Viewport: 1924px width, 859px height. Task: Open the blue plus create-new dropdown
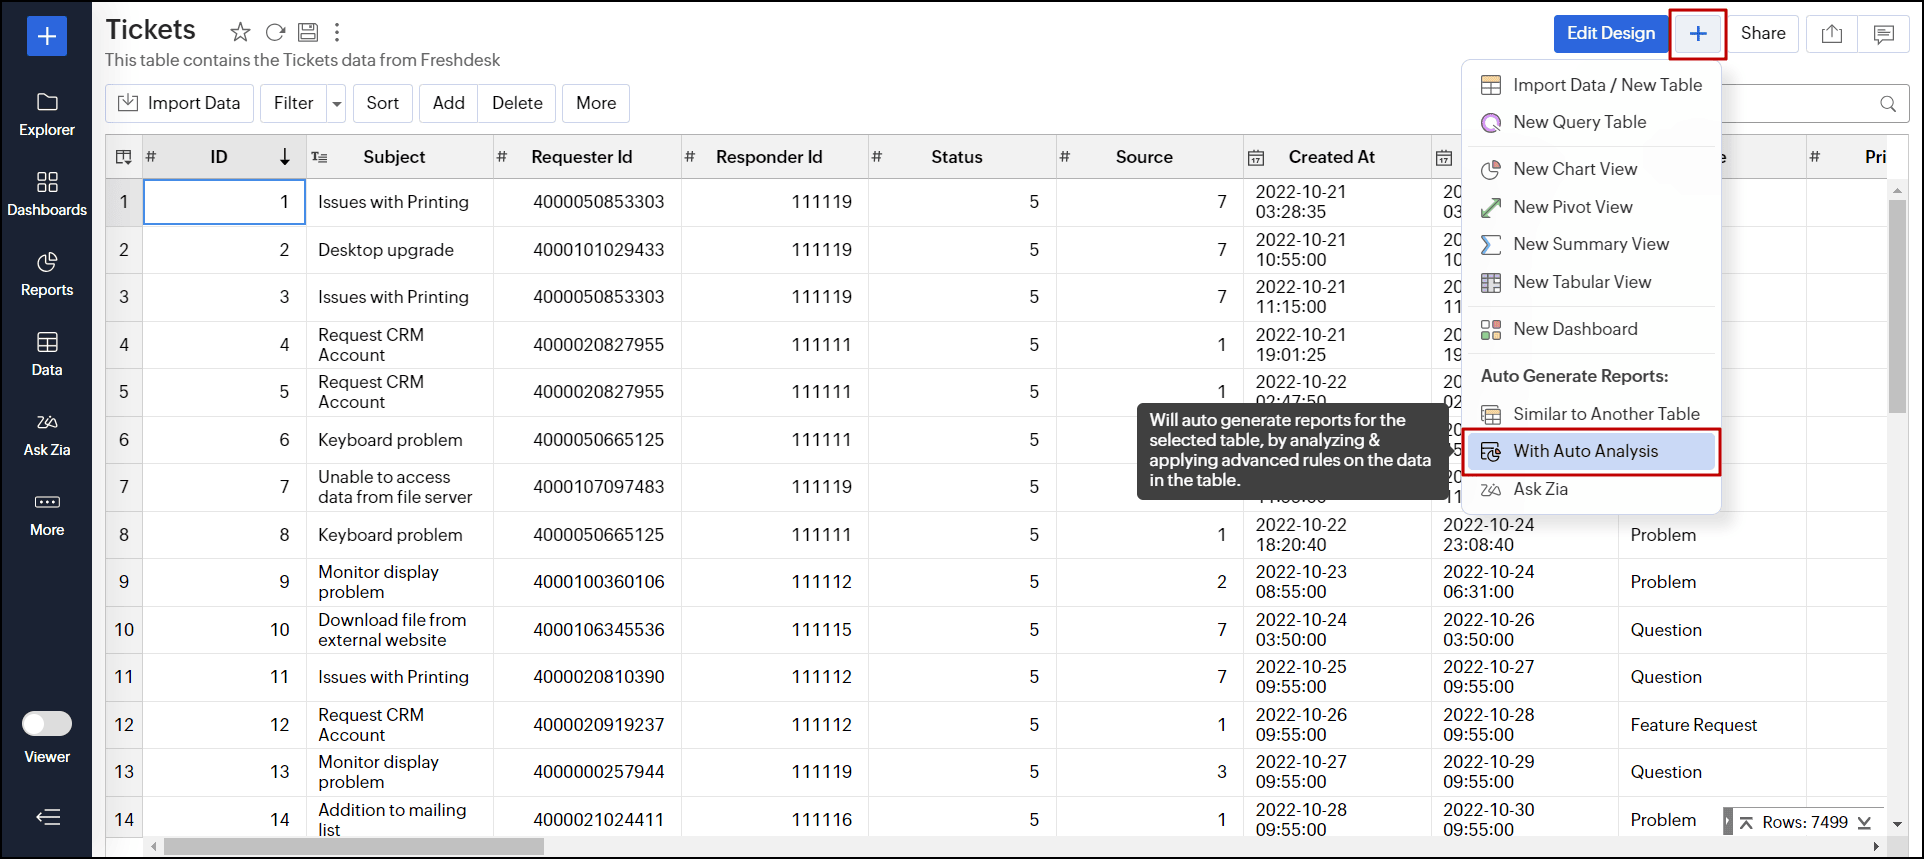pos(1697,34)
